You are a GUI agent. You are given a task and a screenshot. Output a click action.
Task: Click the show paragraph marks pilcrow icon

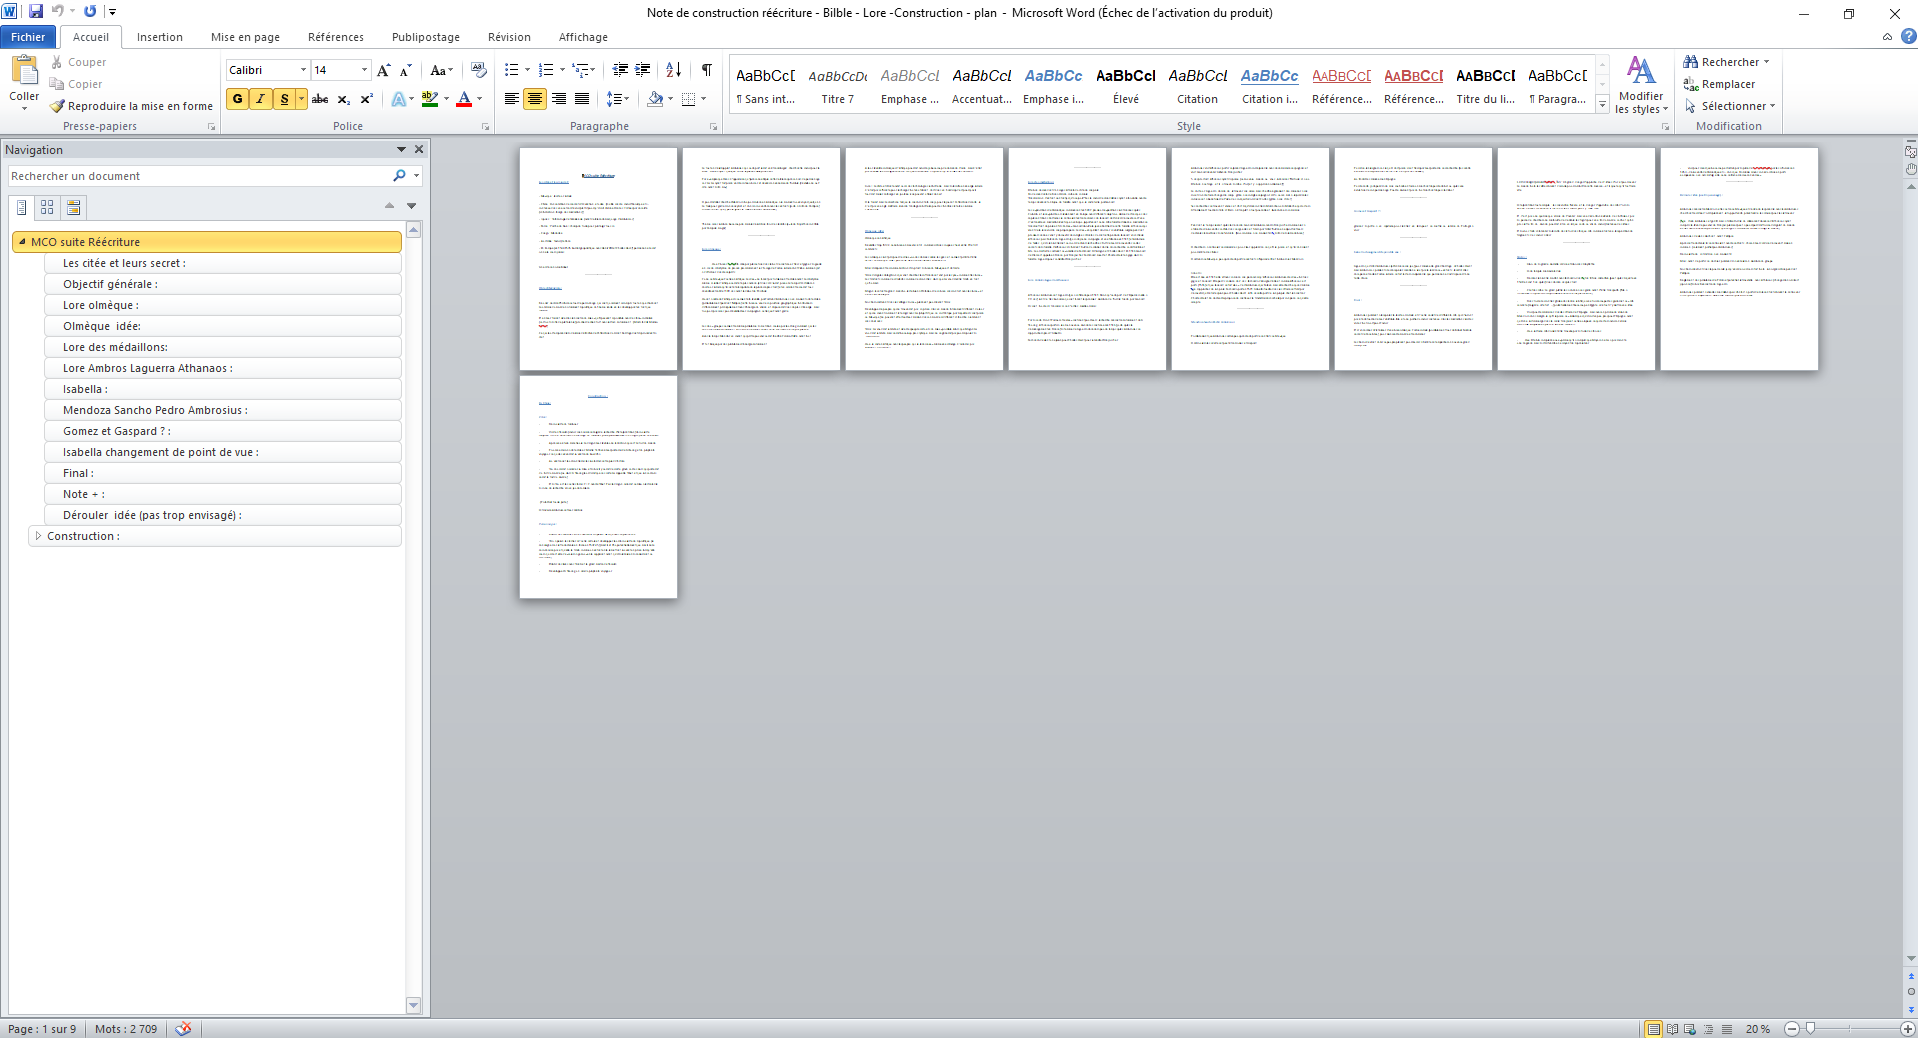[706, 70]
